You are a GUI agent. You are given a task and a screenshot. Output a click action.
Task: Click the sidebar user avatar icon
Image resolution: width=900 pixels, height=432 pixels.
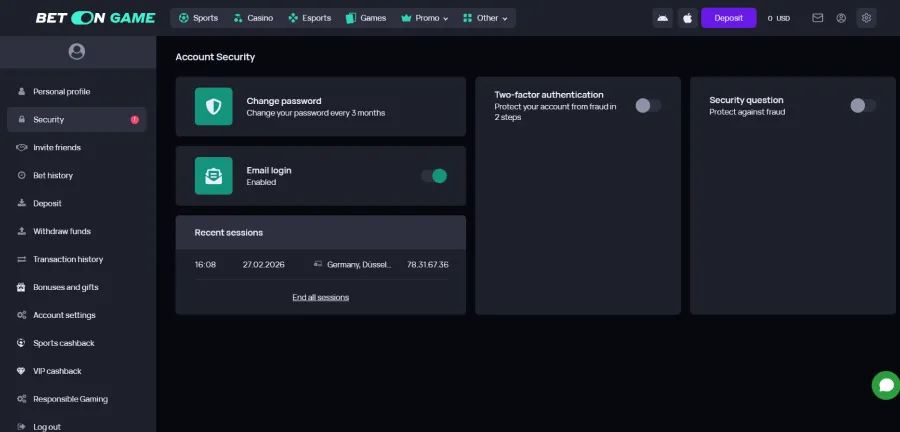[x=77, y=51]
